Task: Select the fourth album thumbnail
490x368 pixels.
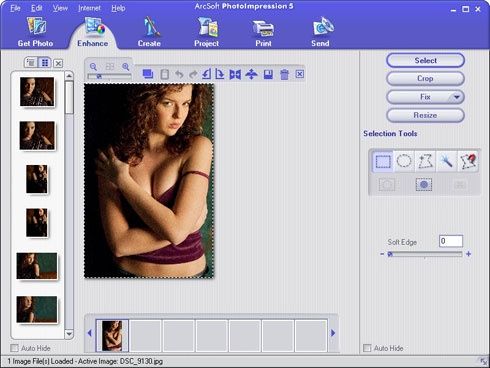Action: [37, 223]
